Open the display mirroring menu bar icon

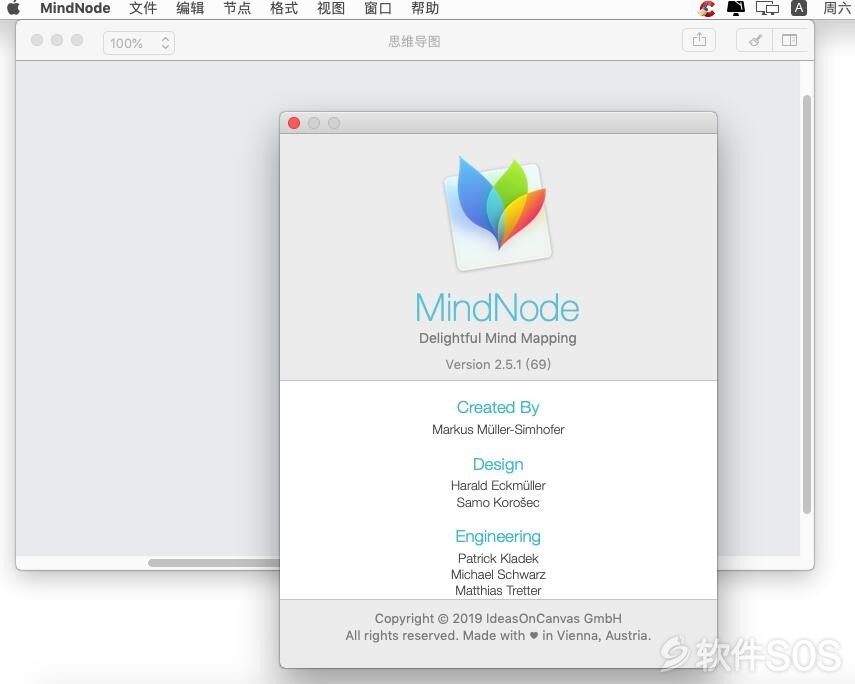coord(767,8)
